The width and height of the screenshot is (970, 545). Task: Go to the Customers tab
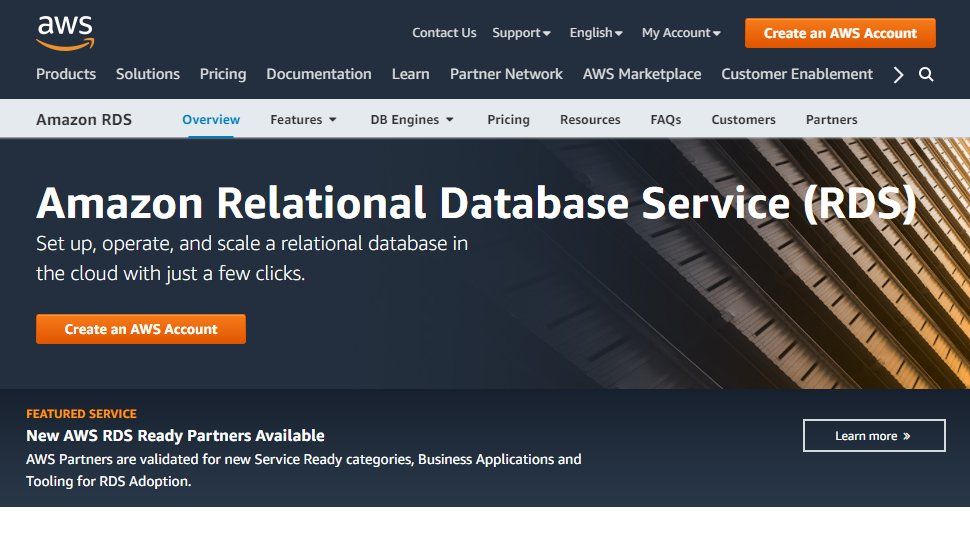pos(743,120)
